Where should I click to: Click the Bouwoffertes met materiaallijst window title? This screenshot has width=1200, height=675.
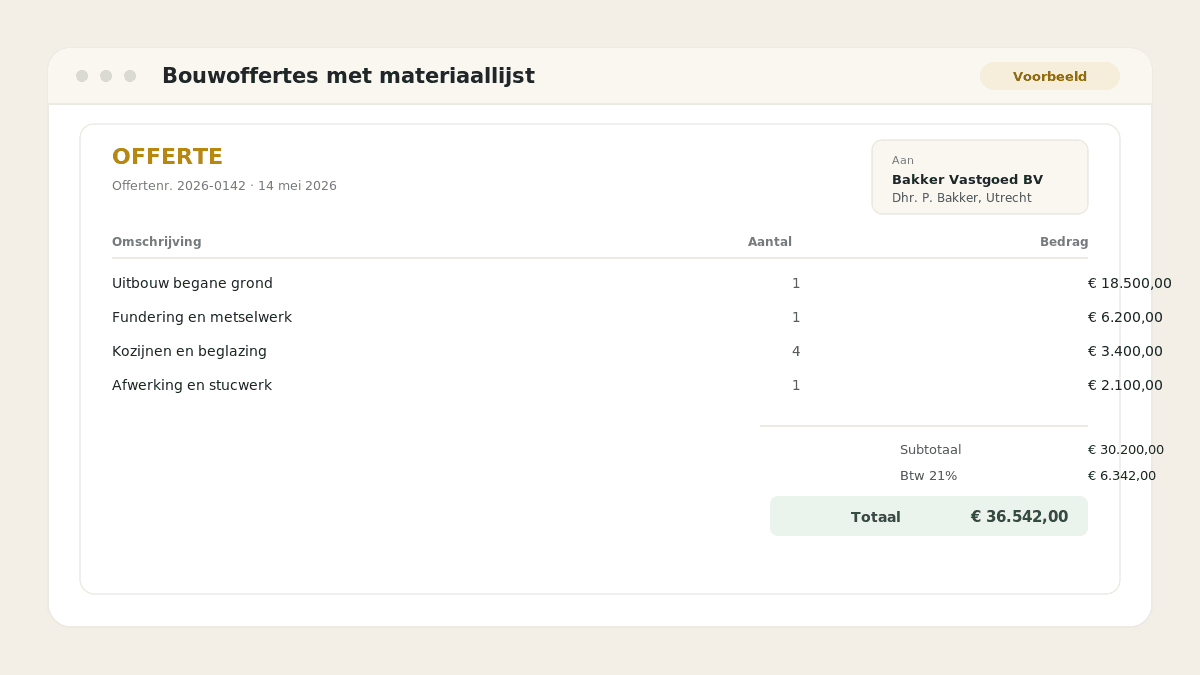pyautogui.click(x=348, y=76)
